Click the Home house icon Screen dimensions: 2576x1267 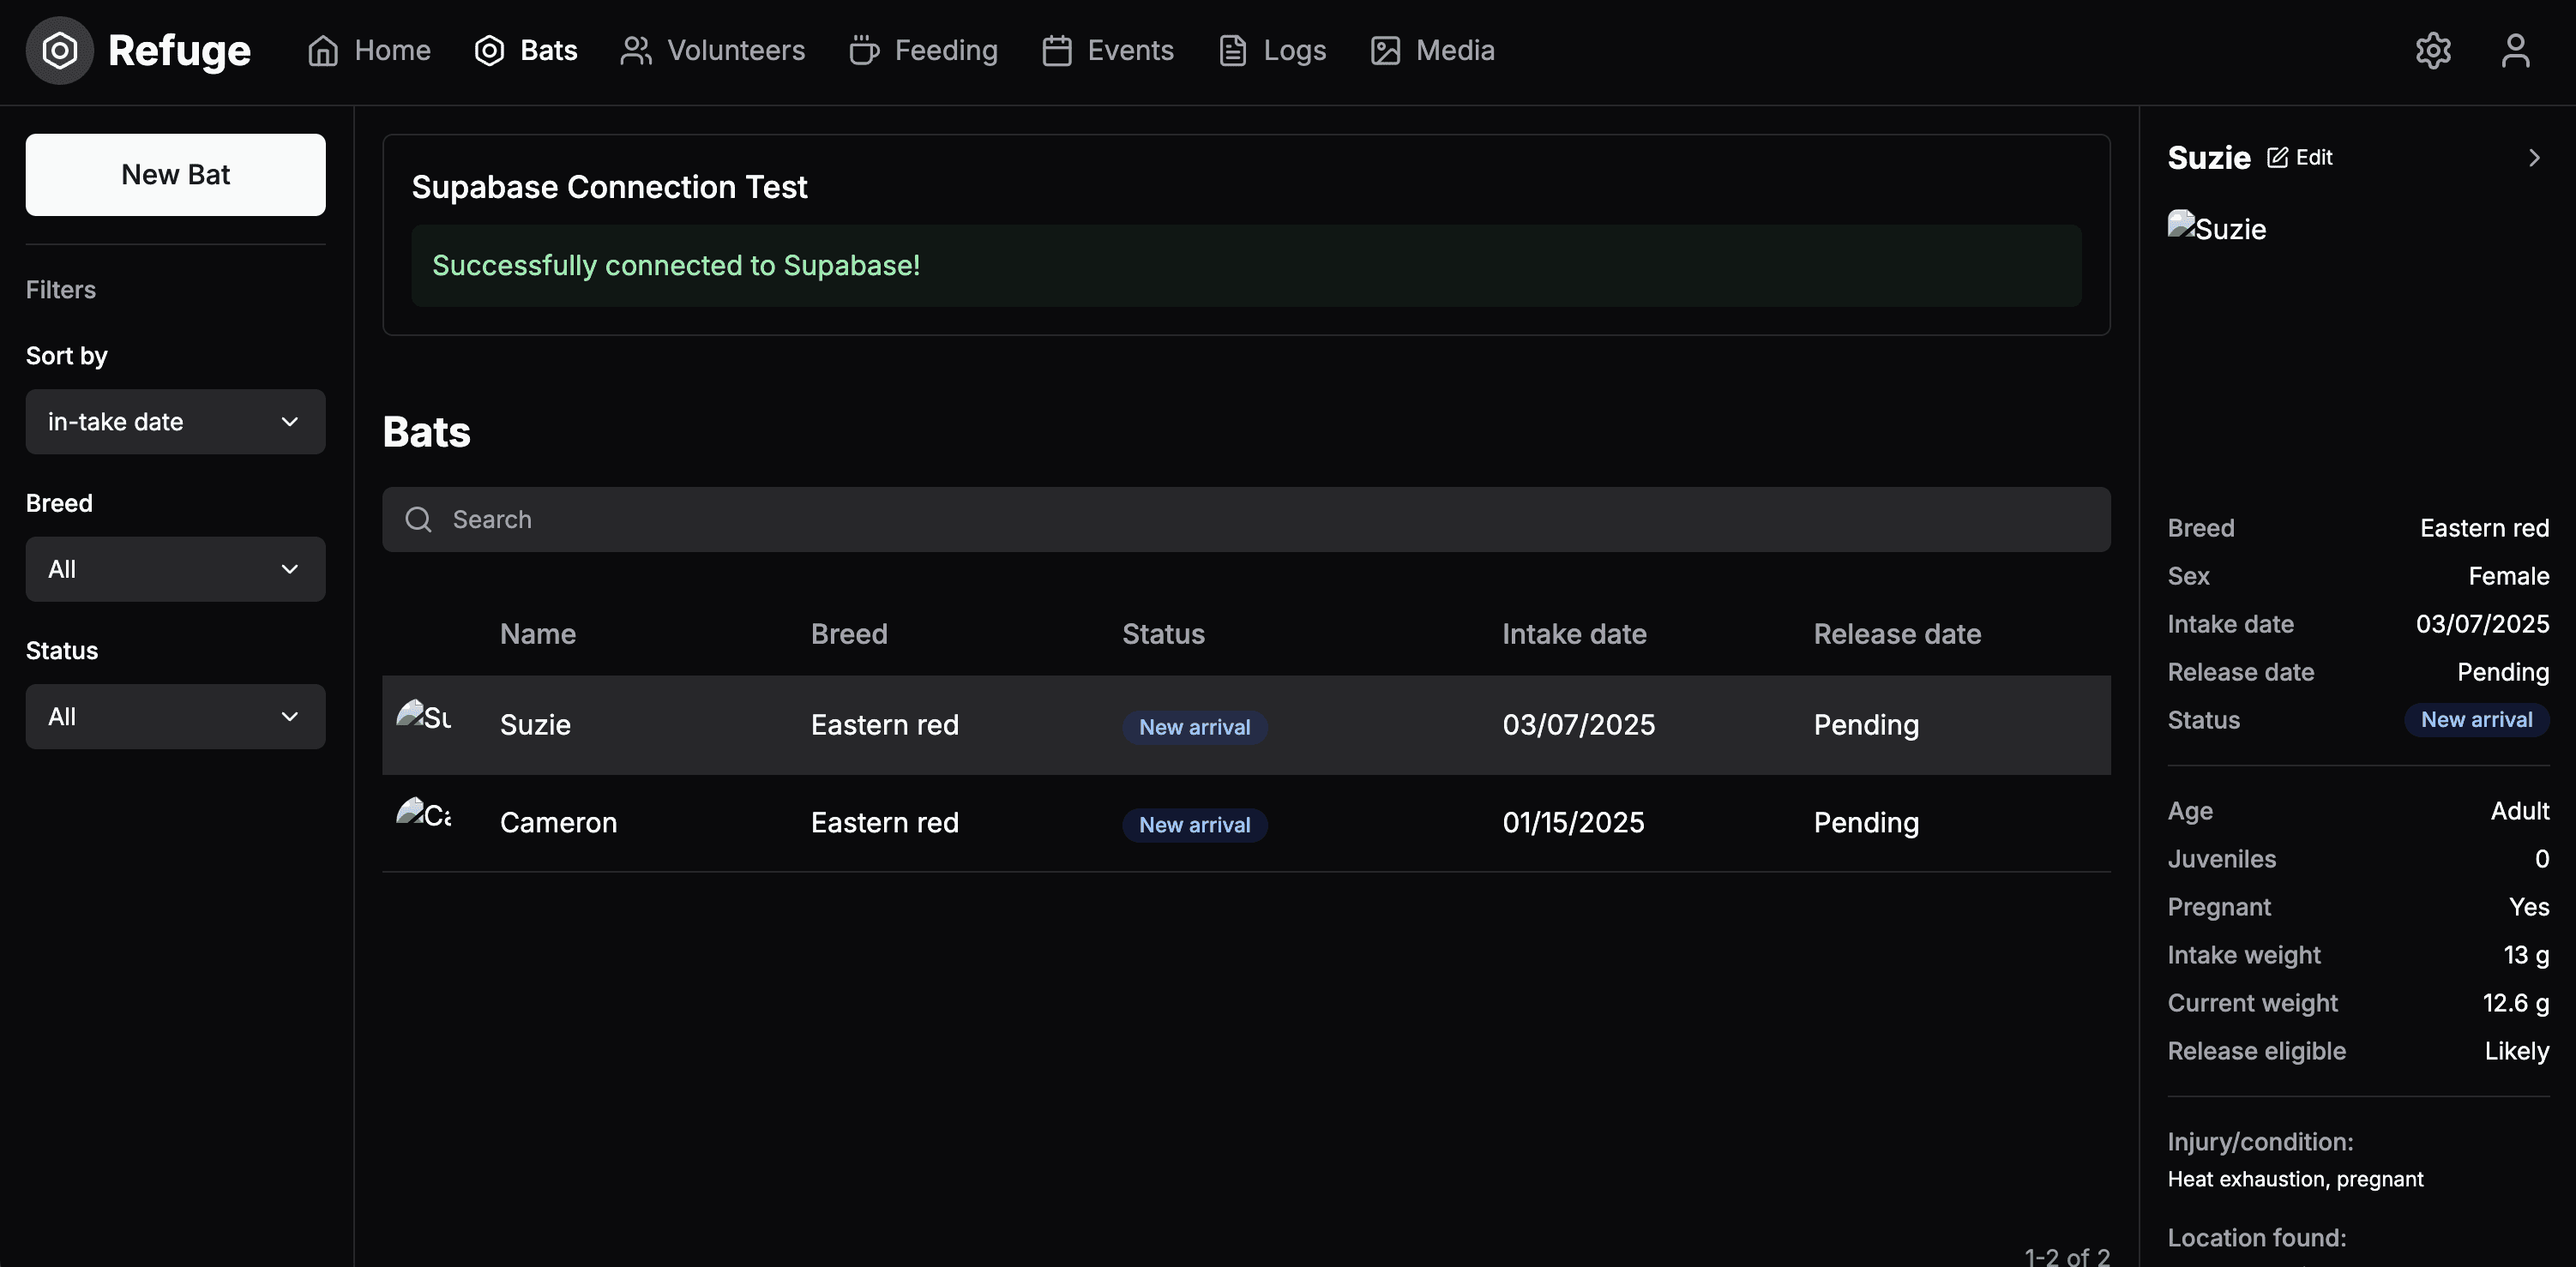pyautogui.click(x=323, y=50)
